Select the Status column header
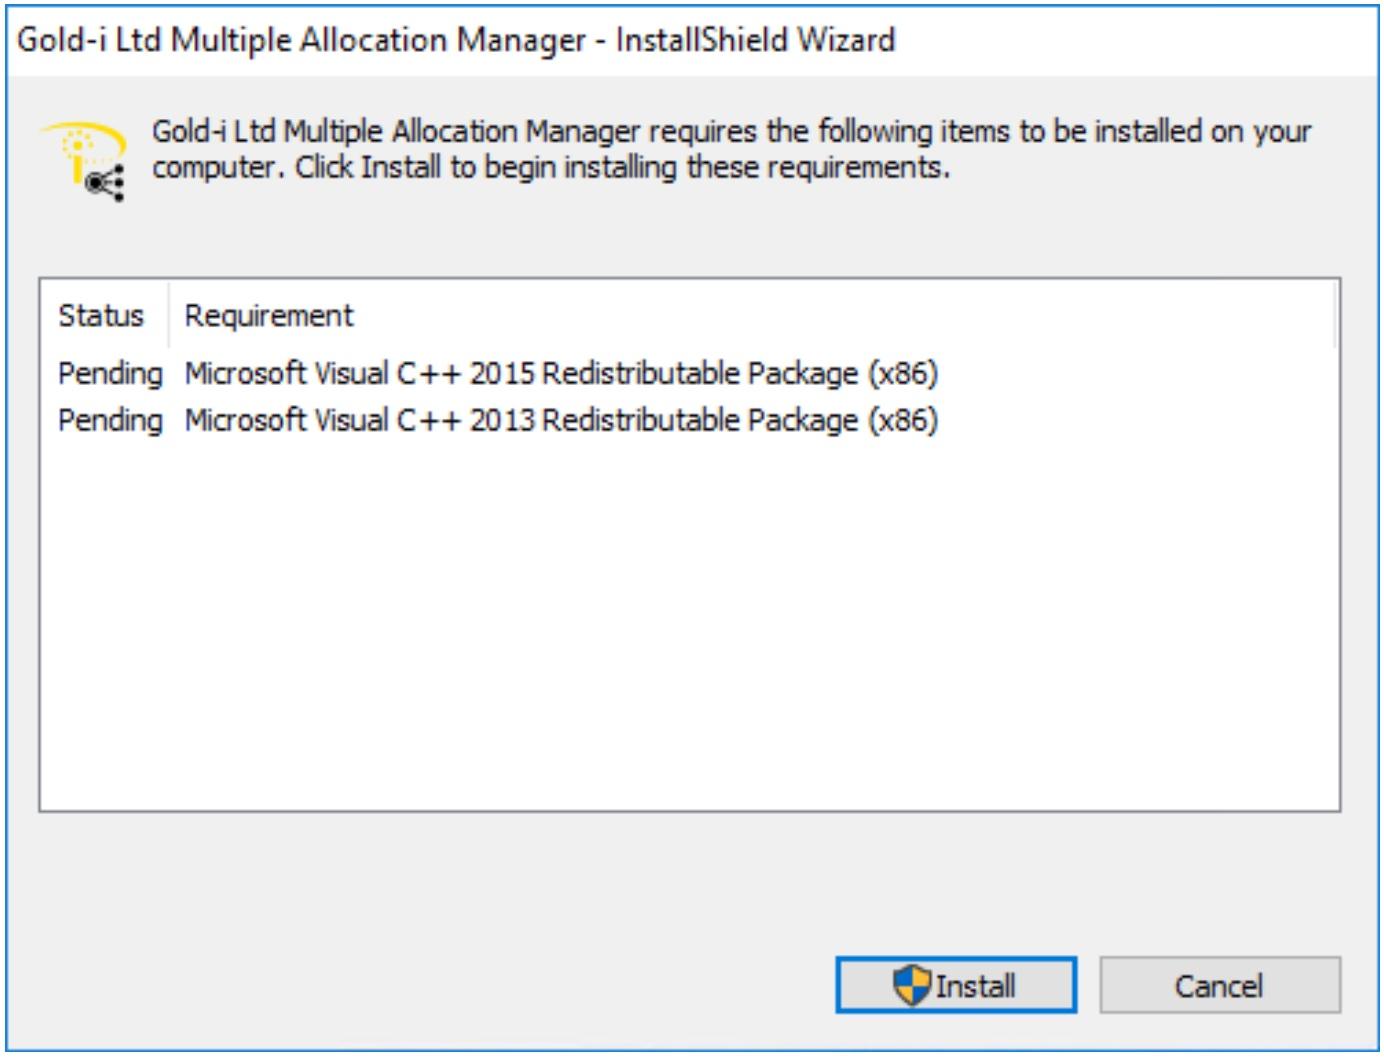This screenshot has height=1060, width=1384. click(101, 316)
